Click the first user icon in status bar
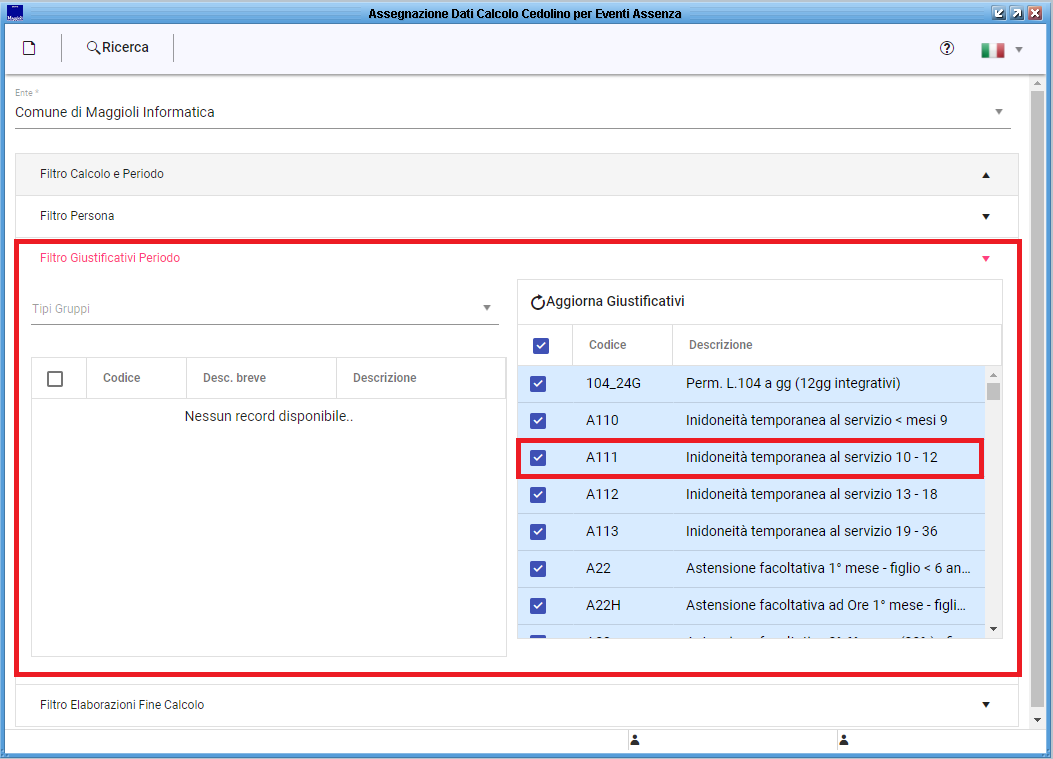 tap(634, 740)
